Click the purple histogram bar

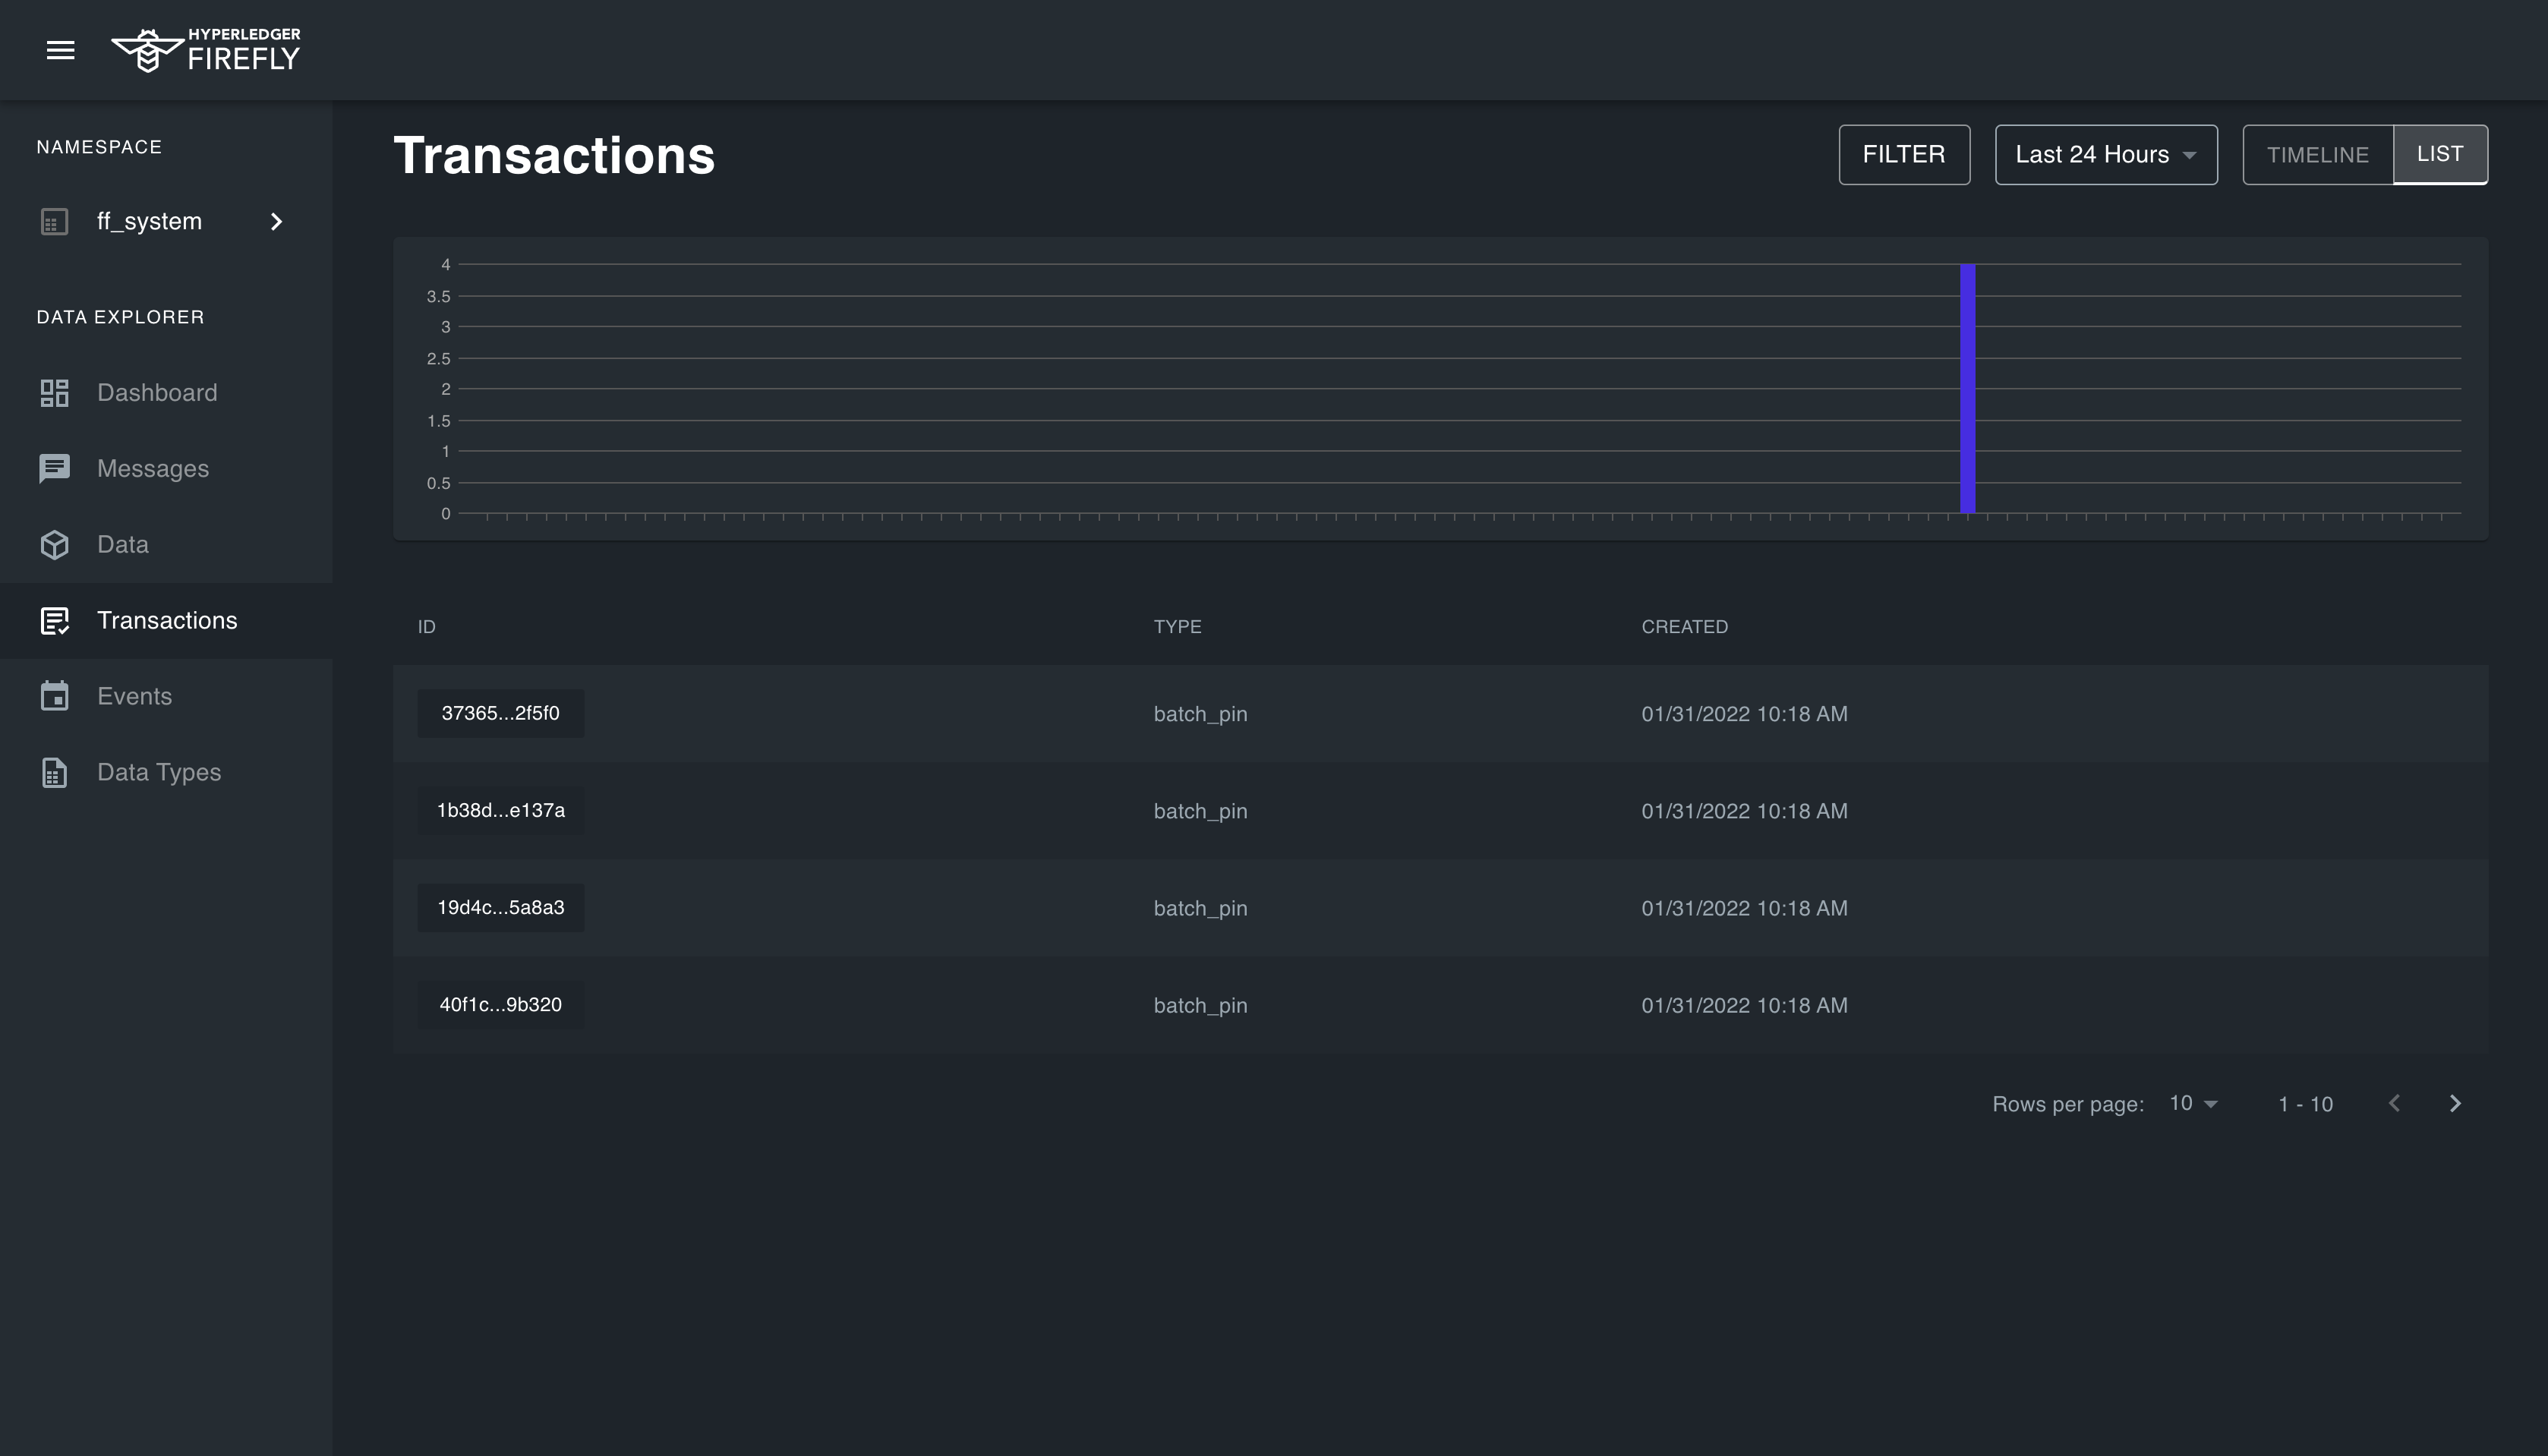click(1967, 390)
